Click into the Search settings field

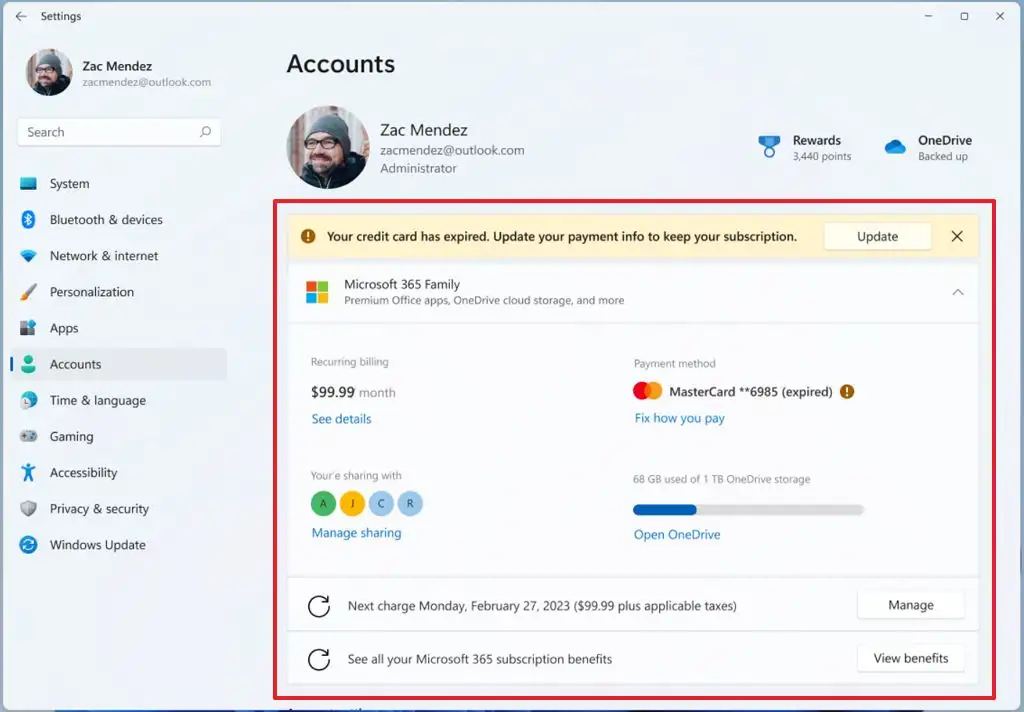point(110,132)
